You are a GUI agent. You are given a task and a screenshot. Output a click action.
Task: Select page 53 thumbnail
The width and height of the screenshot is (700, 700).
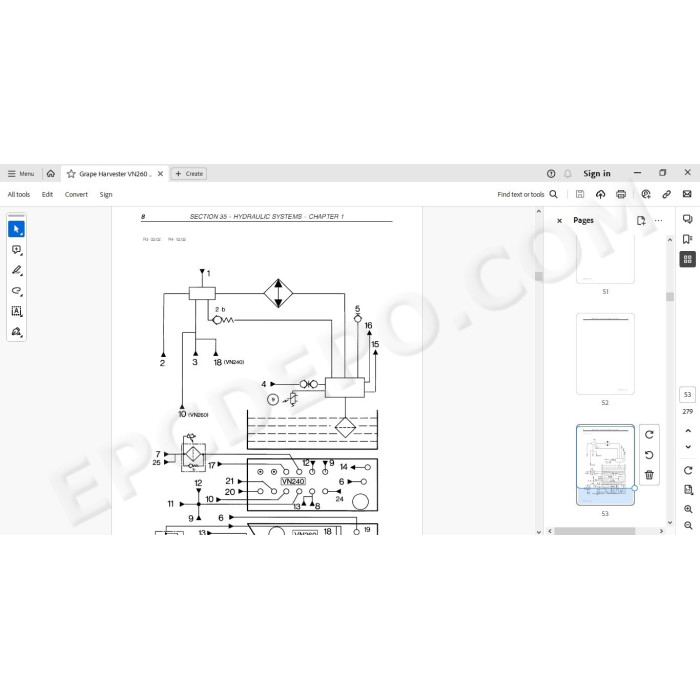pos(605,465)
